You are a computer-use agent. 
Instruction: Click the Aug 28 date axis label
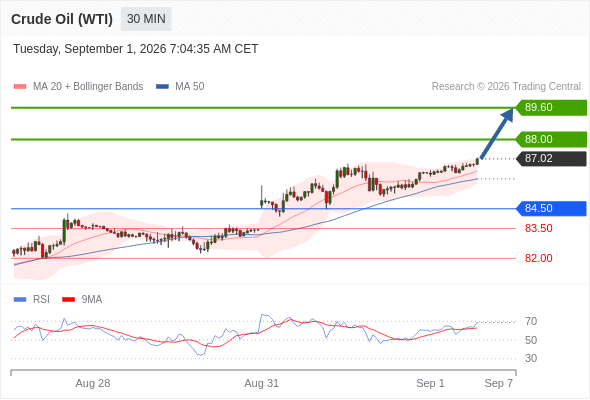[x=93, y=383]
